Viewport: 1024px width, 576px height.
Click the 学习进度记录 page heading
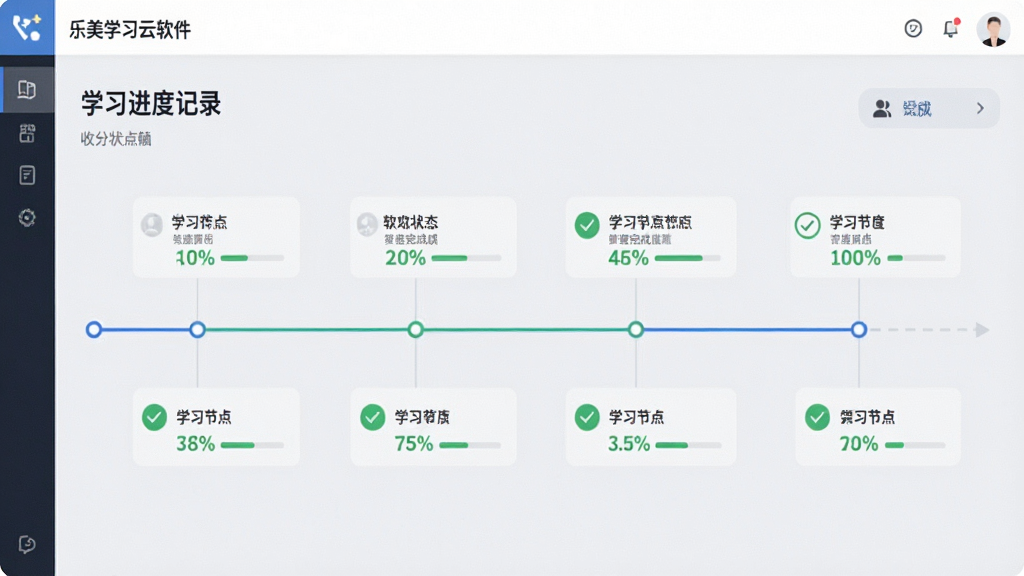click(x=152, y=104)
